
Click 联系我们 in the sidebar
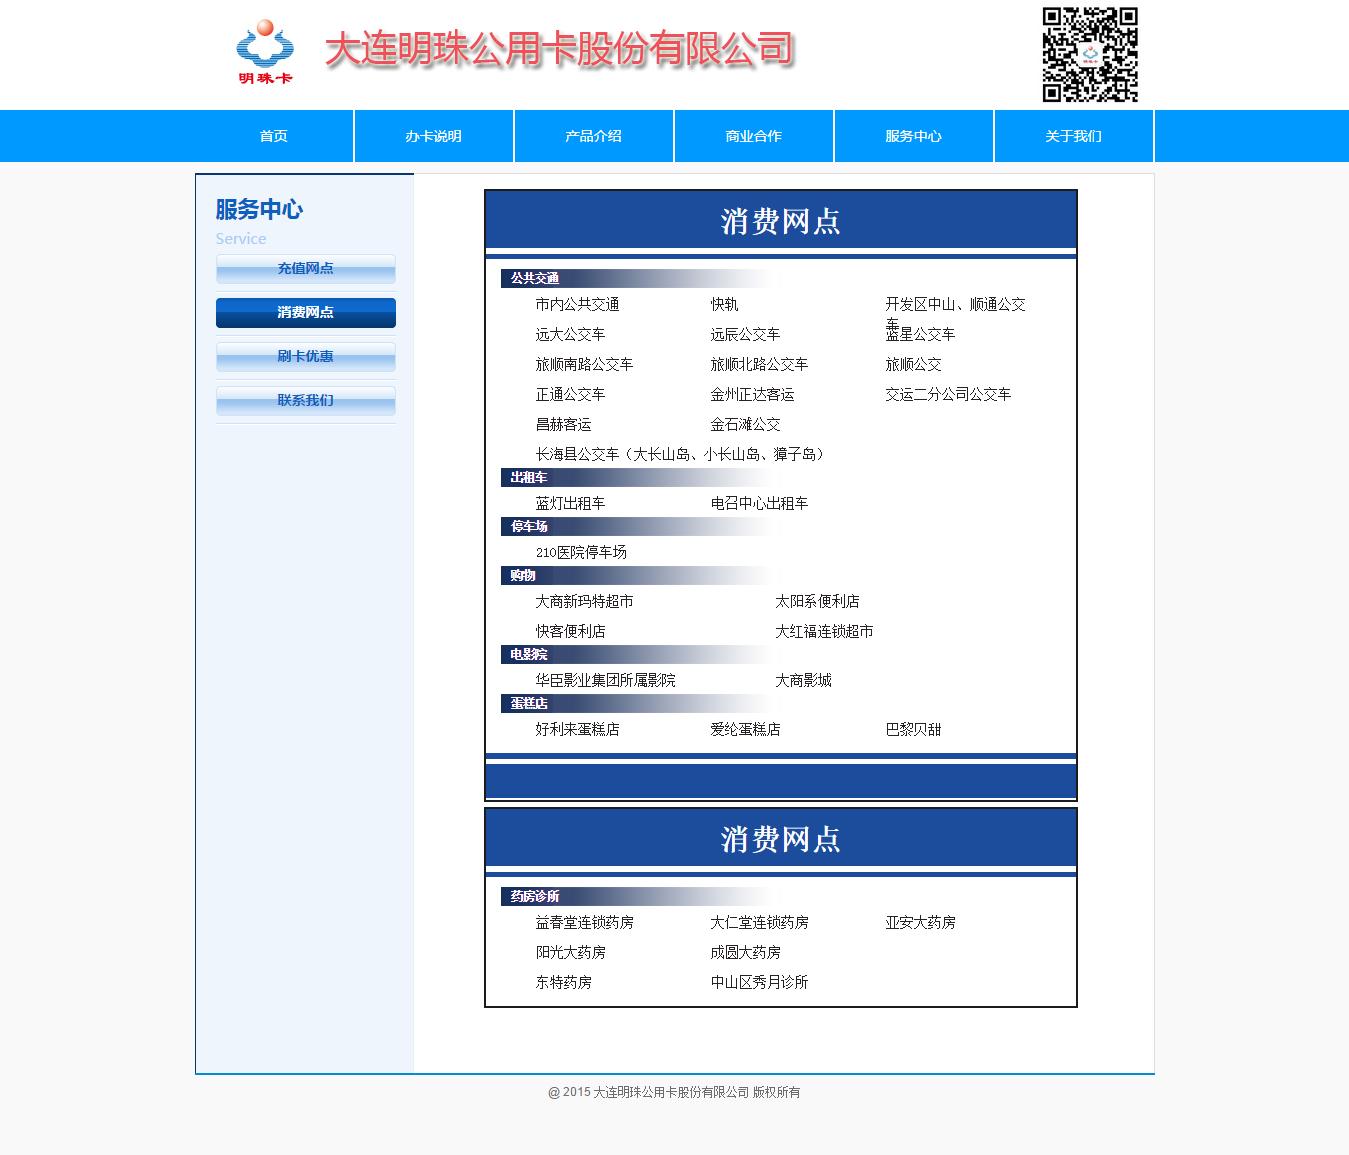(306, 401)
